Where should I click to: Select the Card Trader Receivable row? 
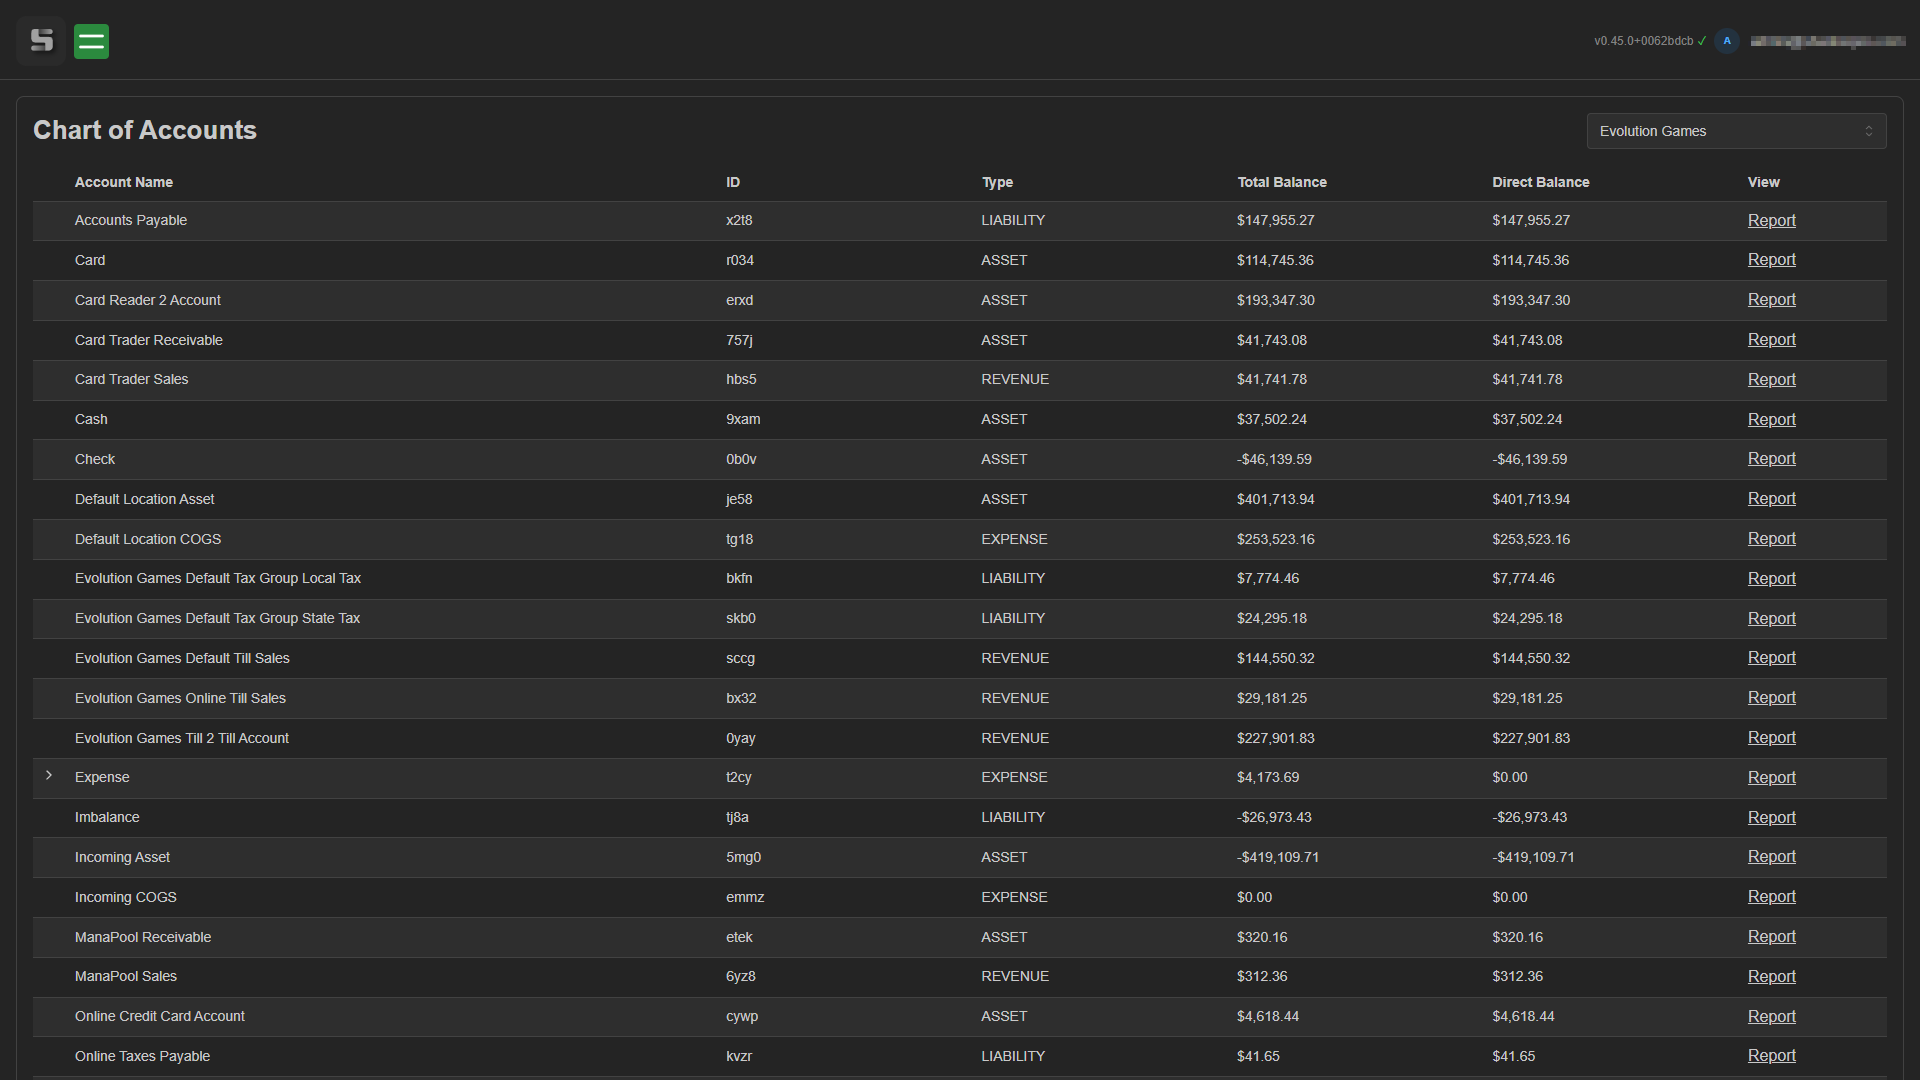149,340
